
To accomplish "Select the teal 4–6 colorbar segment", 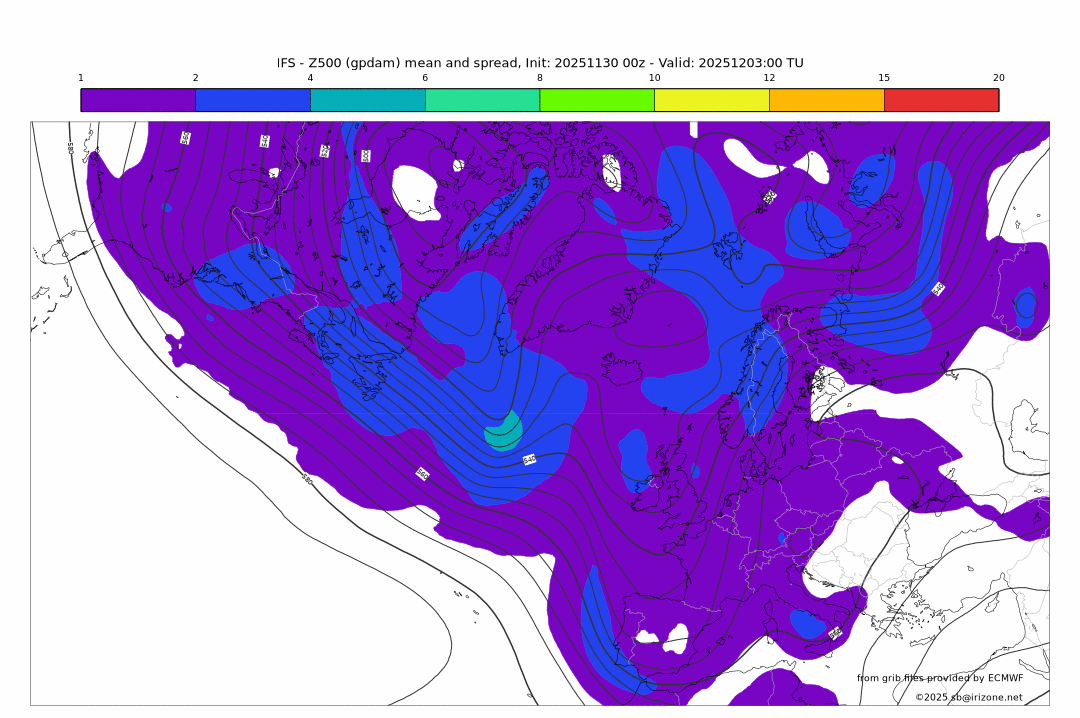I will tap(368, 100).
